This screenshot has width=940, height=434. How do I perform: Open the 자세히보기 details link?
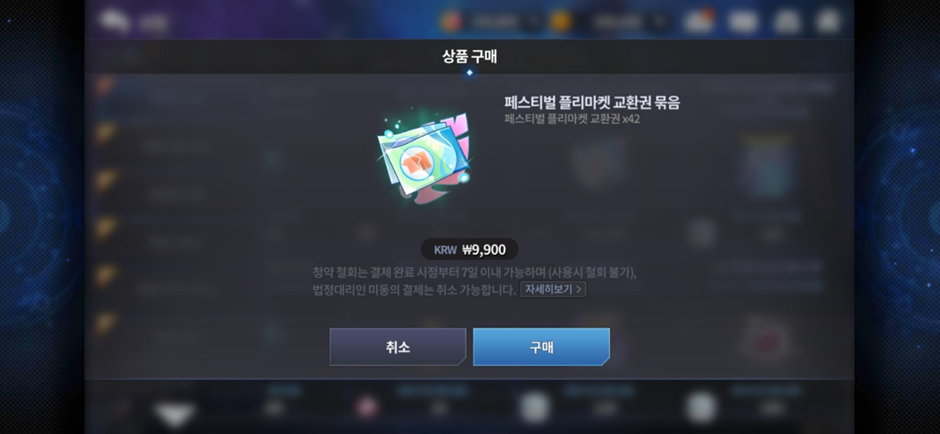(x=553, y=290)
